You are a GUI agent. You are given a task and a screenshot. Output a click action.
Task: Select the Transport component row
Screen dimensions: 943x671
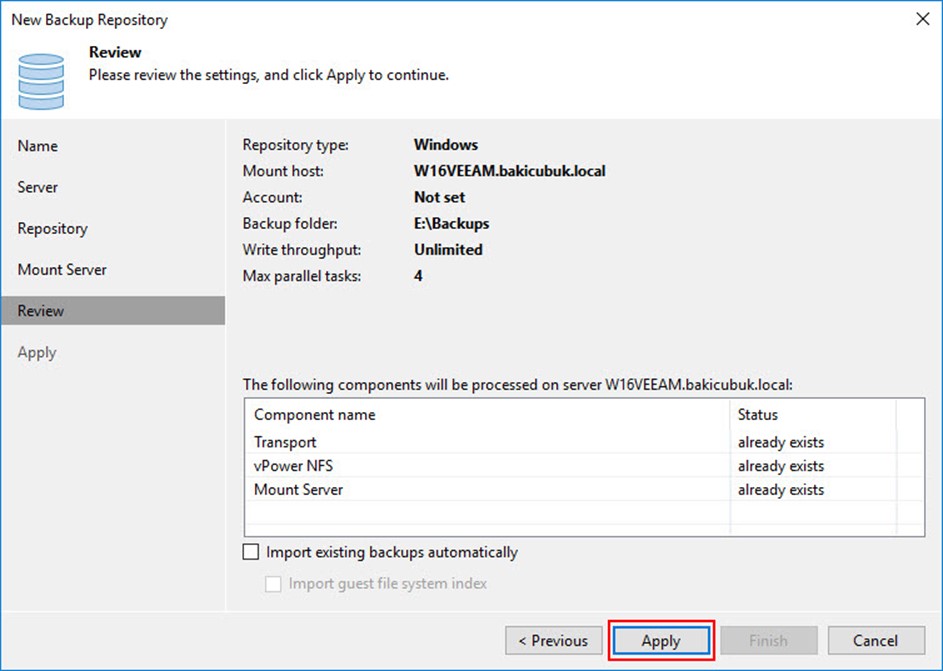point(285,442)
